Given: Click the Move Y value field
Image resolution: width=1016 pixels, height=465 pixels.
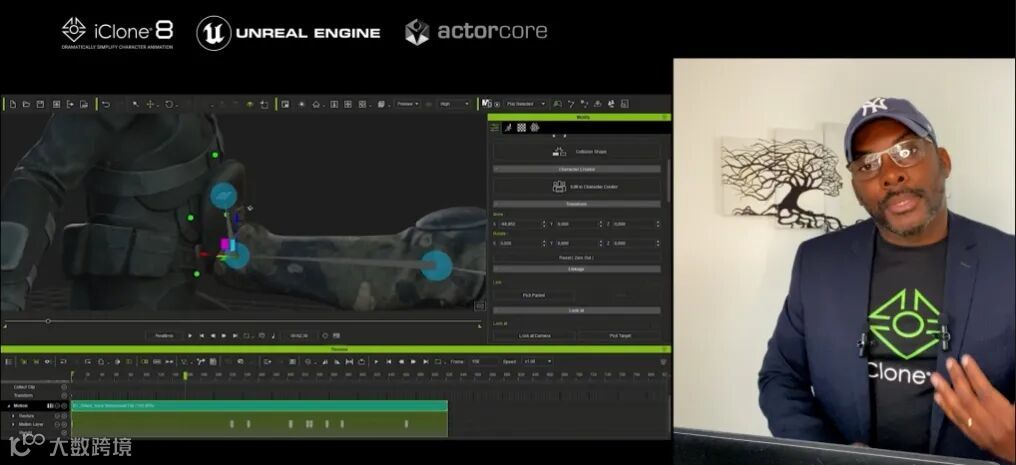Looking at the screenshot, I should coord(575,223).
